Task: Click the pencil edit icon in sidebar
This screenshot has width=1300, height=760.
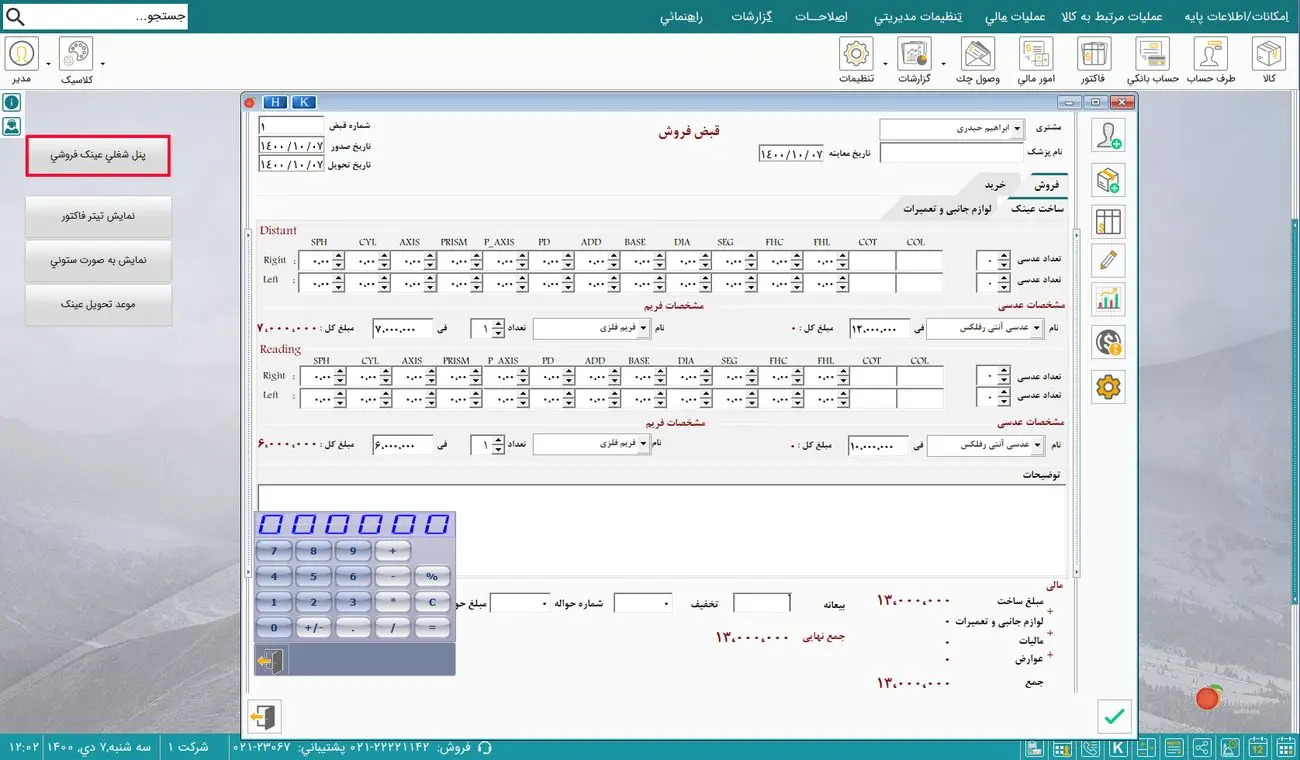Action: (x=1108, y=259)
